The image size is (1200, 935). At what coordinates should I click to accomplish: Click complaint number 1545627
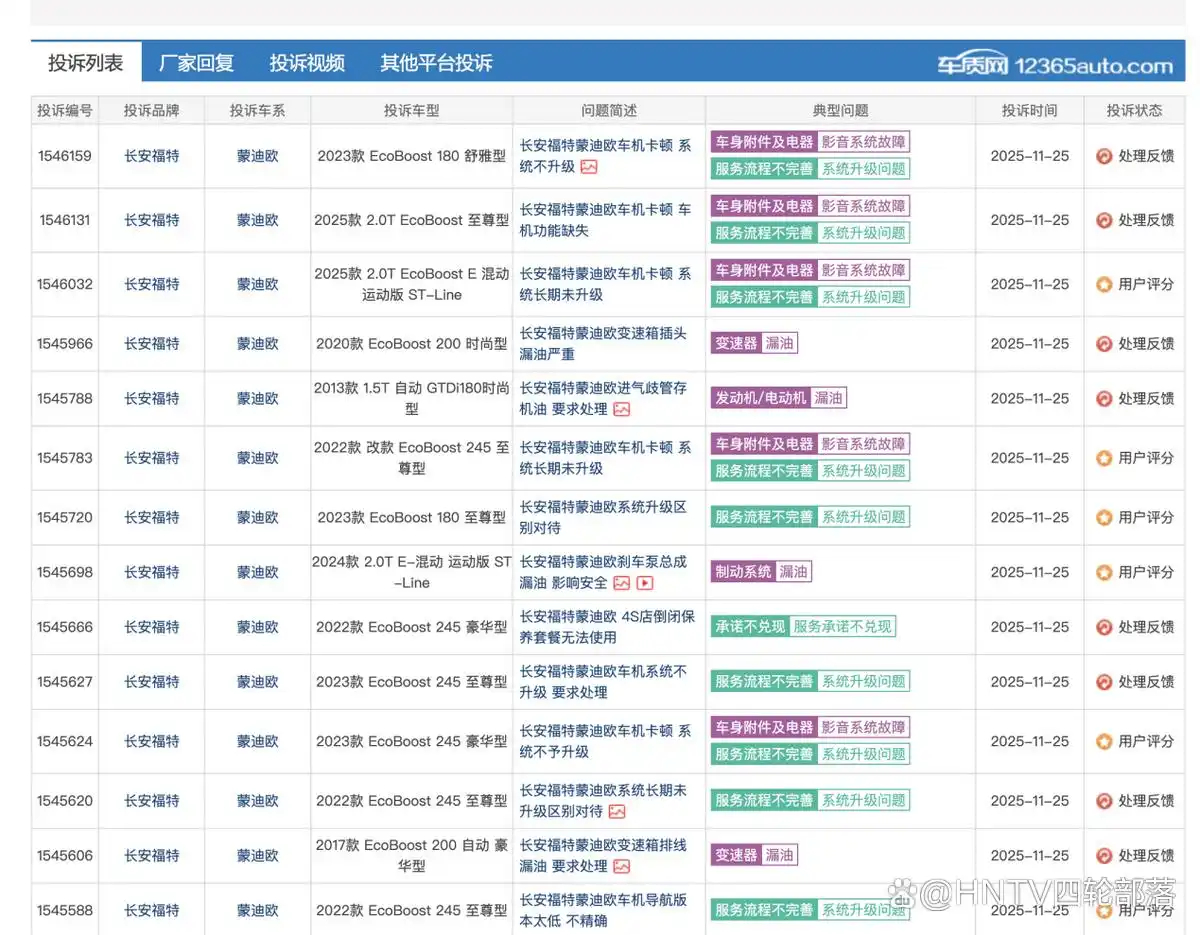[65, 682]
